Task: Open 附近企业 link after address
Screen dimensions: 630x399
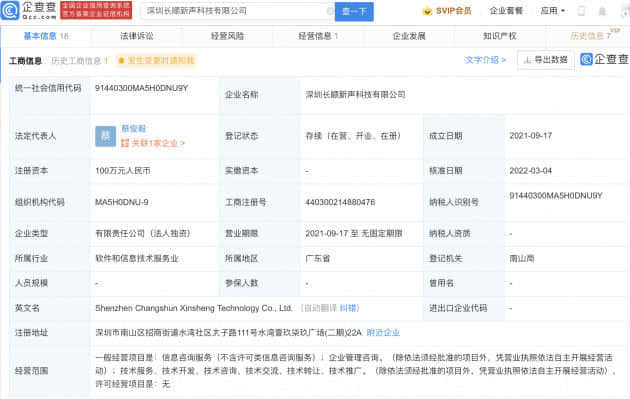Action: point(383,333)
